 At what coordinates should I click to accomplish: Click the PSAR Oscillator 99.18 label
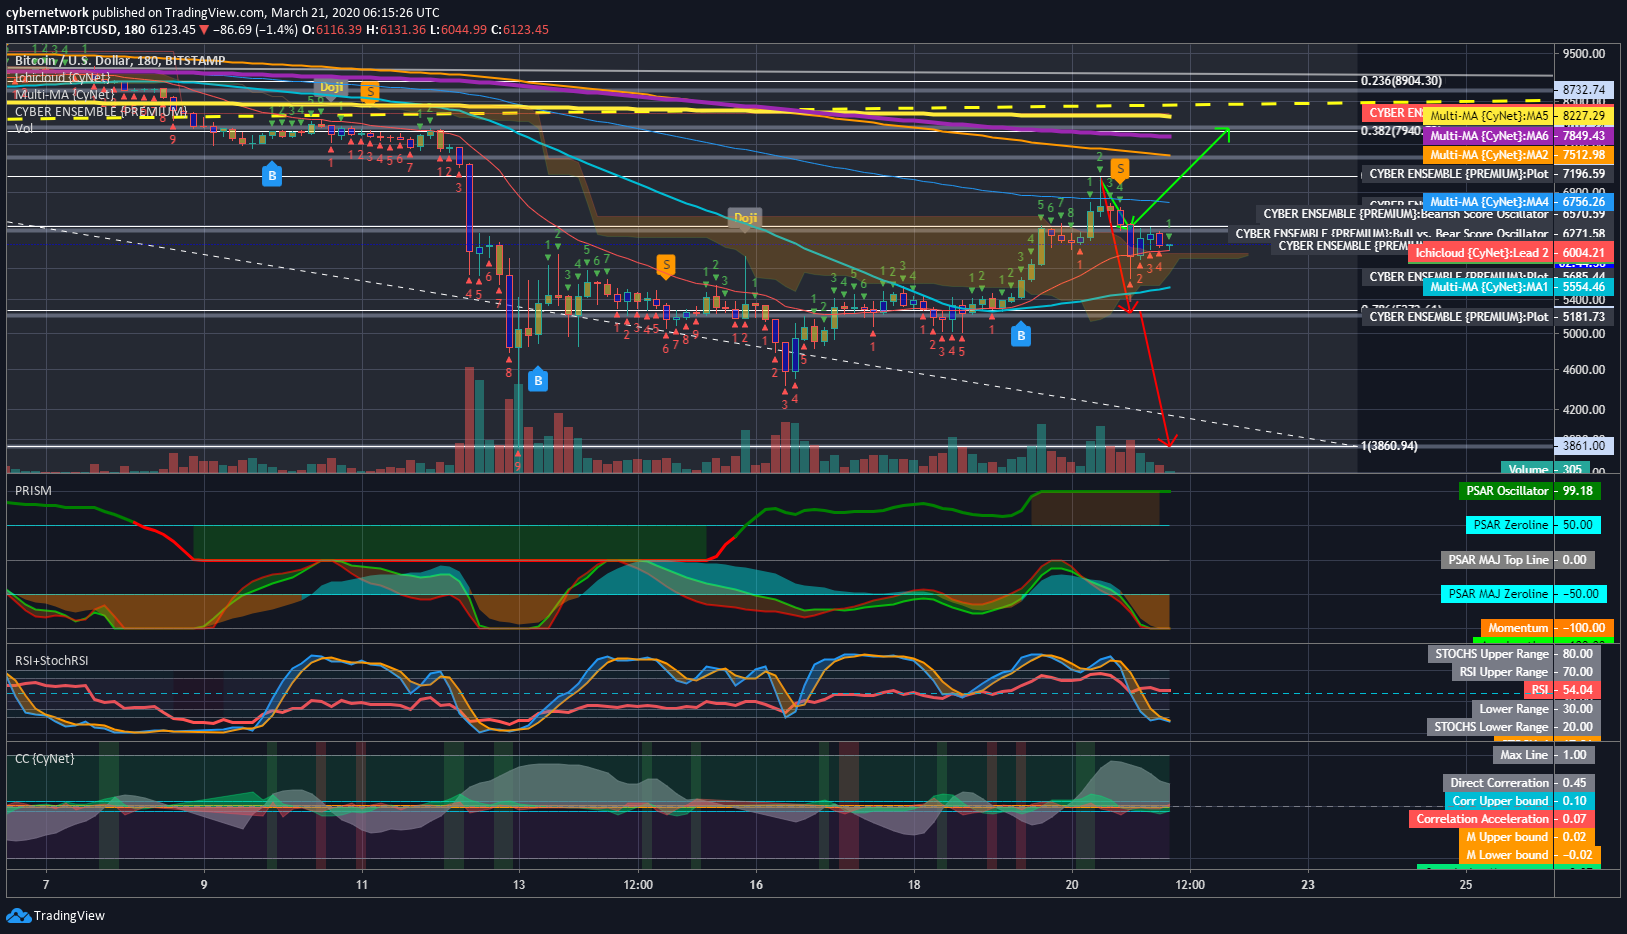tap(1529, 491)
